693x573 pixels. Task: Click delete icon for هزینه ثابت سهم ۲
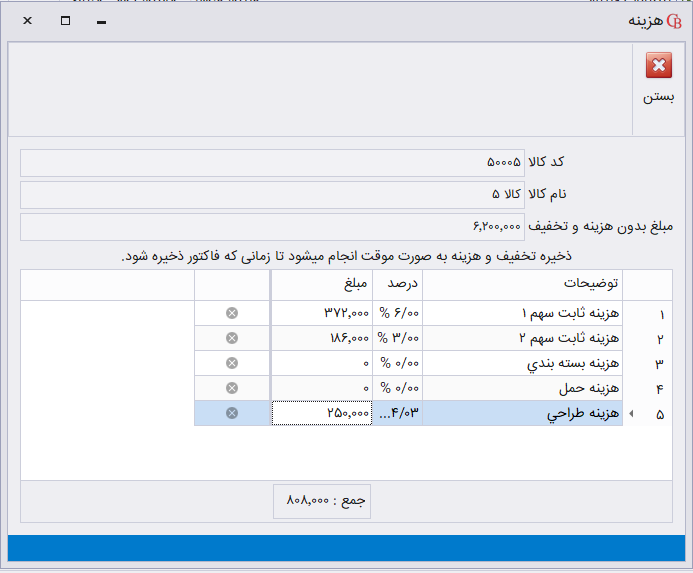point(232,338)
